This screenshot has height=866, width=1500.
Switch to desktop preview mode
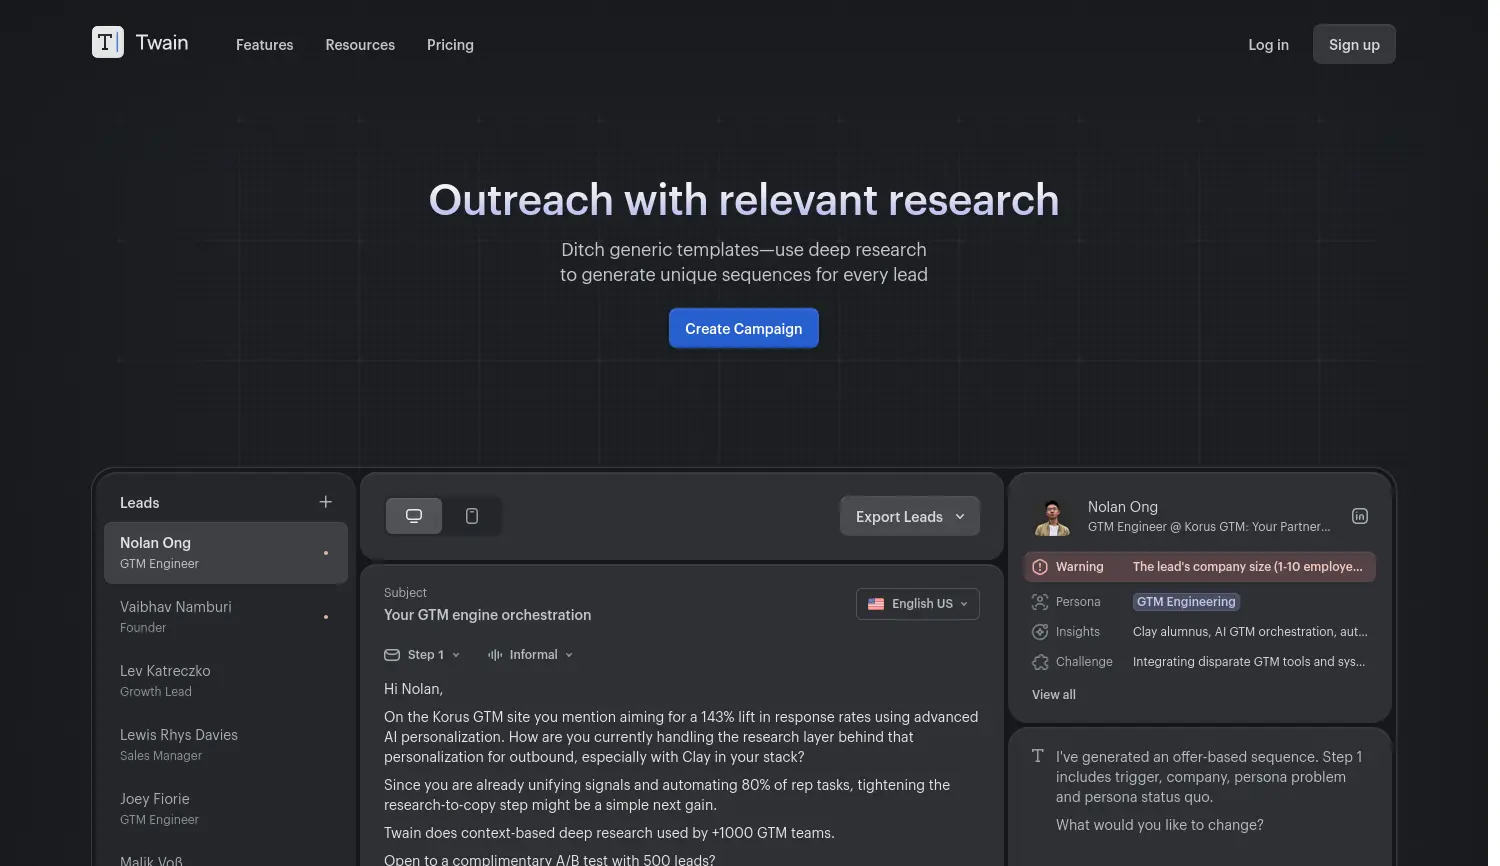pos(414,516)
